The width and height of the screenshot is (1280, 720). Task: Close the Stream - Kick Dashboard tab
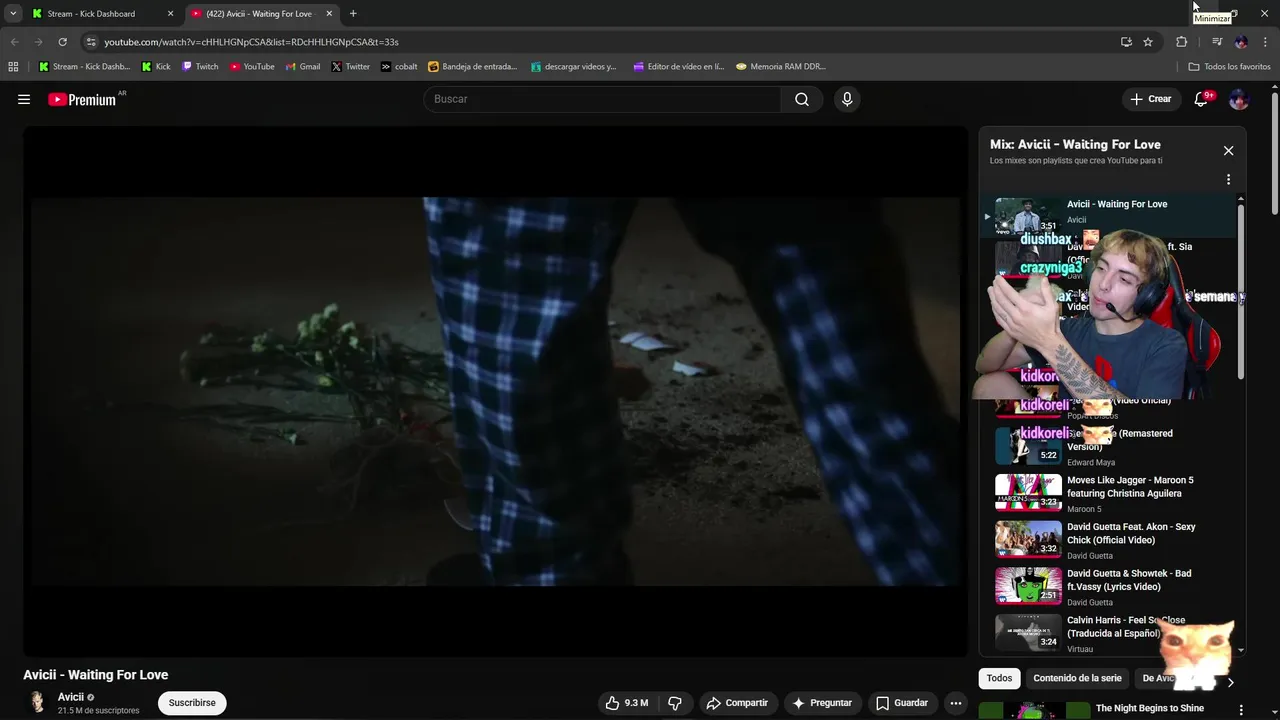click(170, 14)
